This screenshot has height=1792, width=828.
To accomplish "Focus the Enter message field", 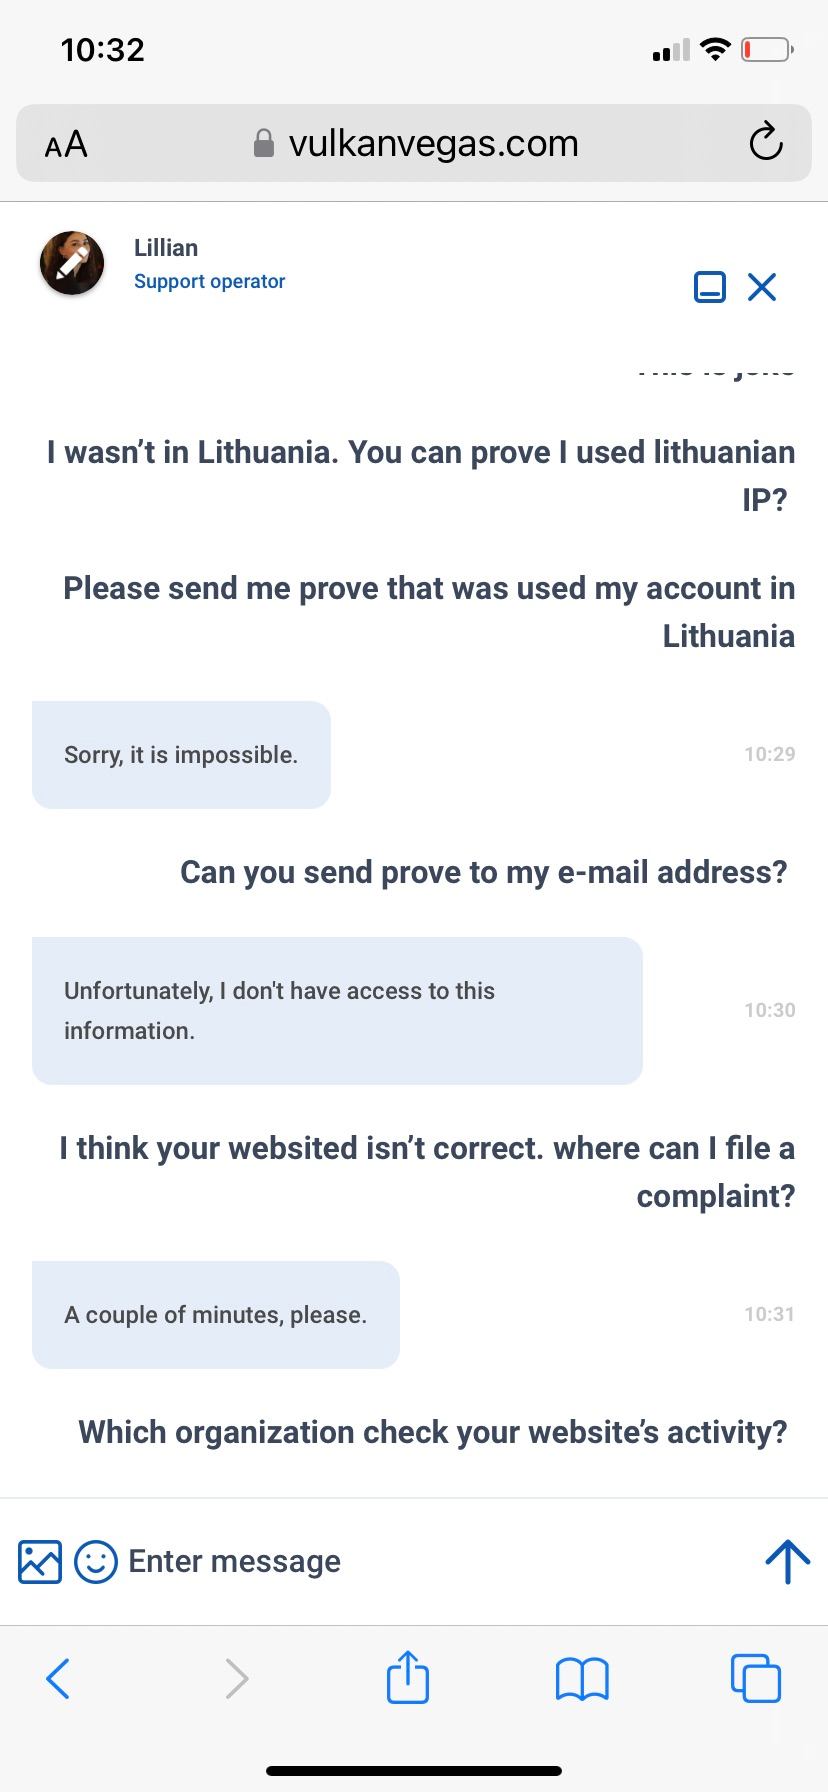I will pyautogui.click(x=400, y=1561).
